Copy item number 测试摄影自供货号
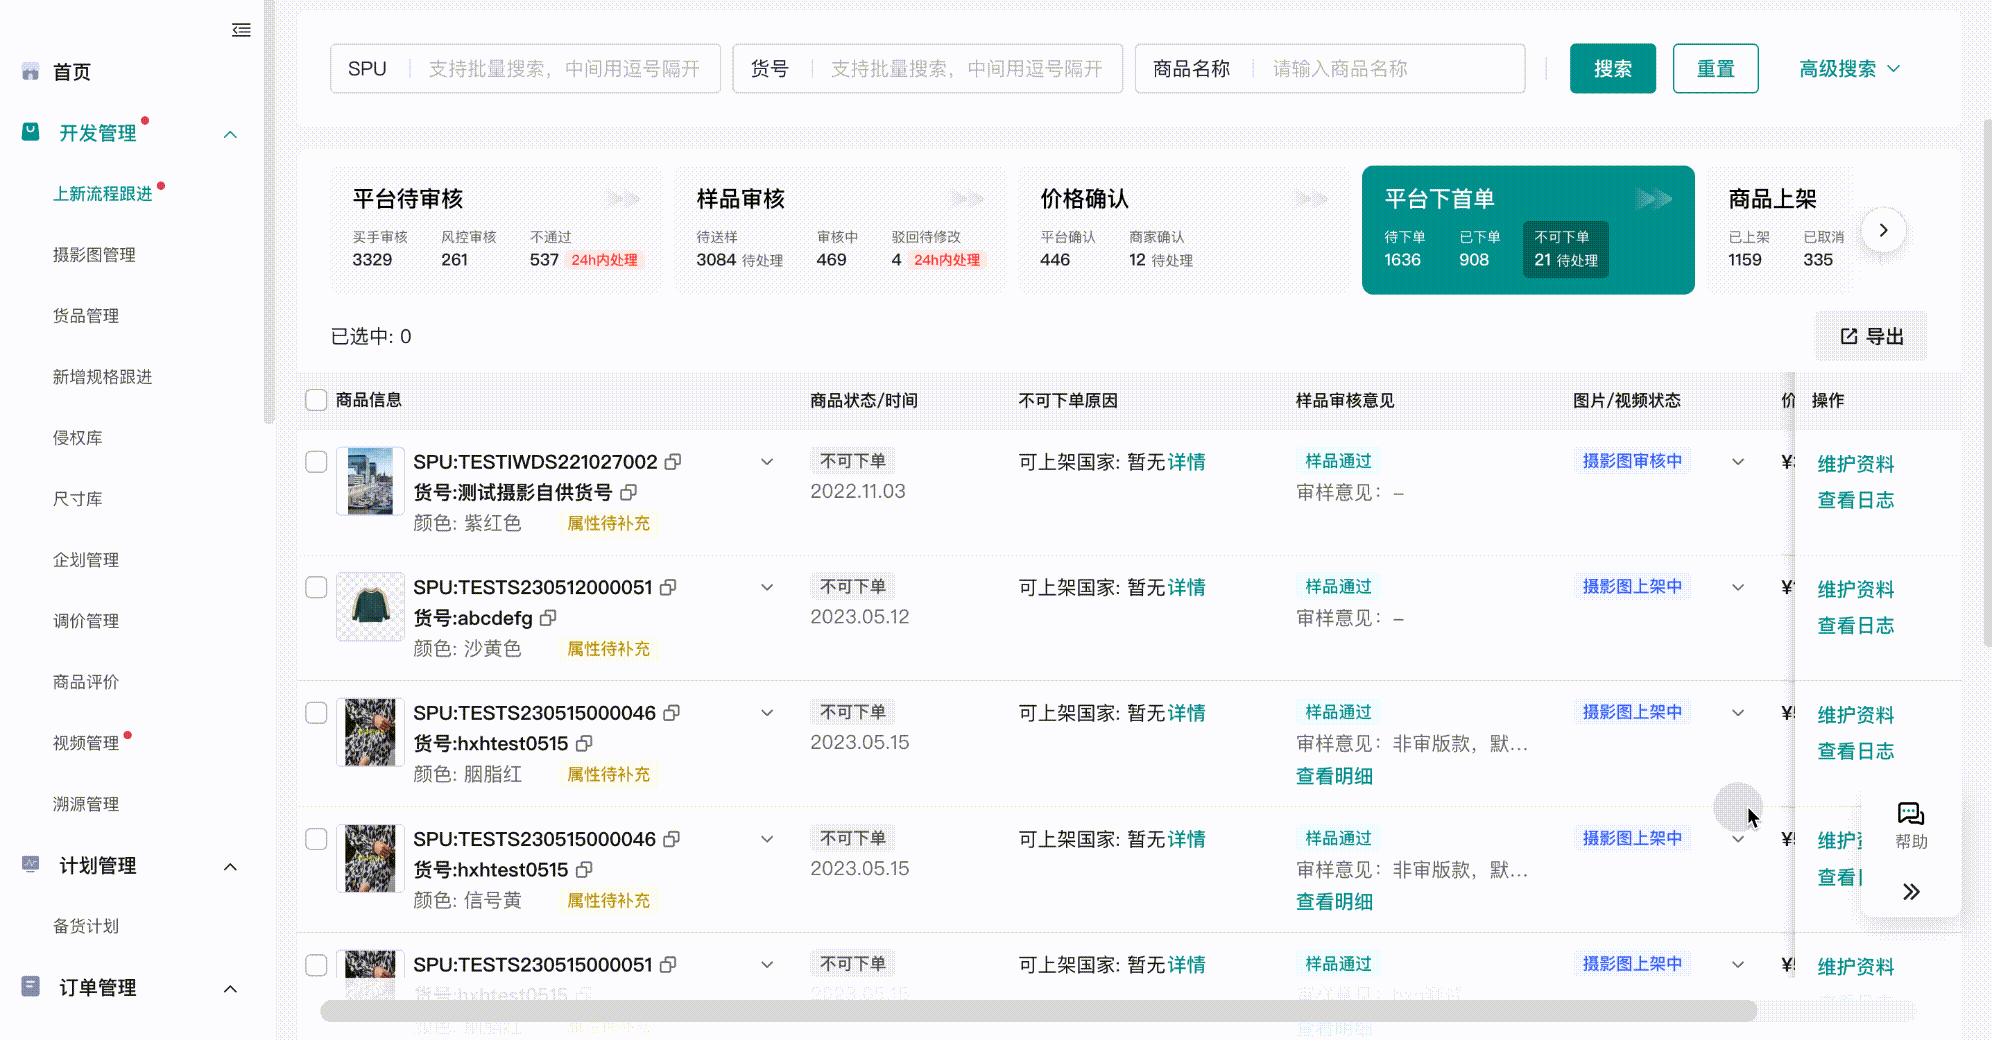 [629, 492]
